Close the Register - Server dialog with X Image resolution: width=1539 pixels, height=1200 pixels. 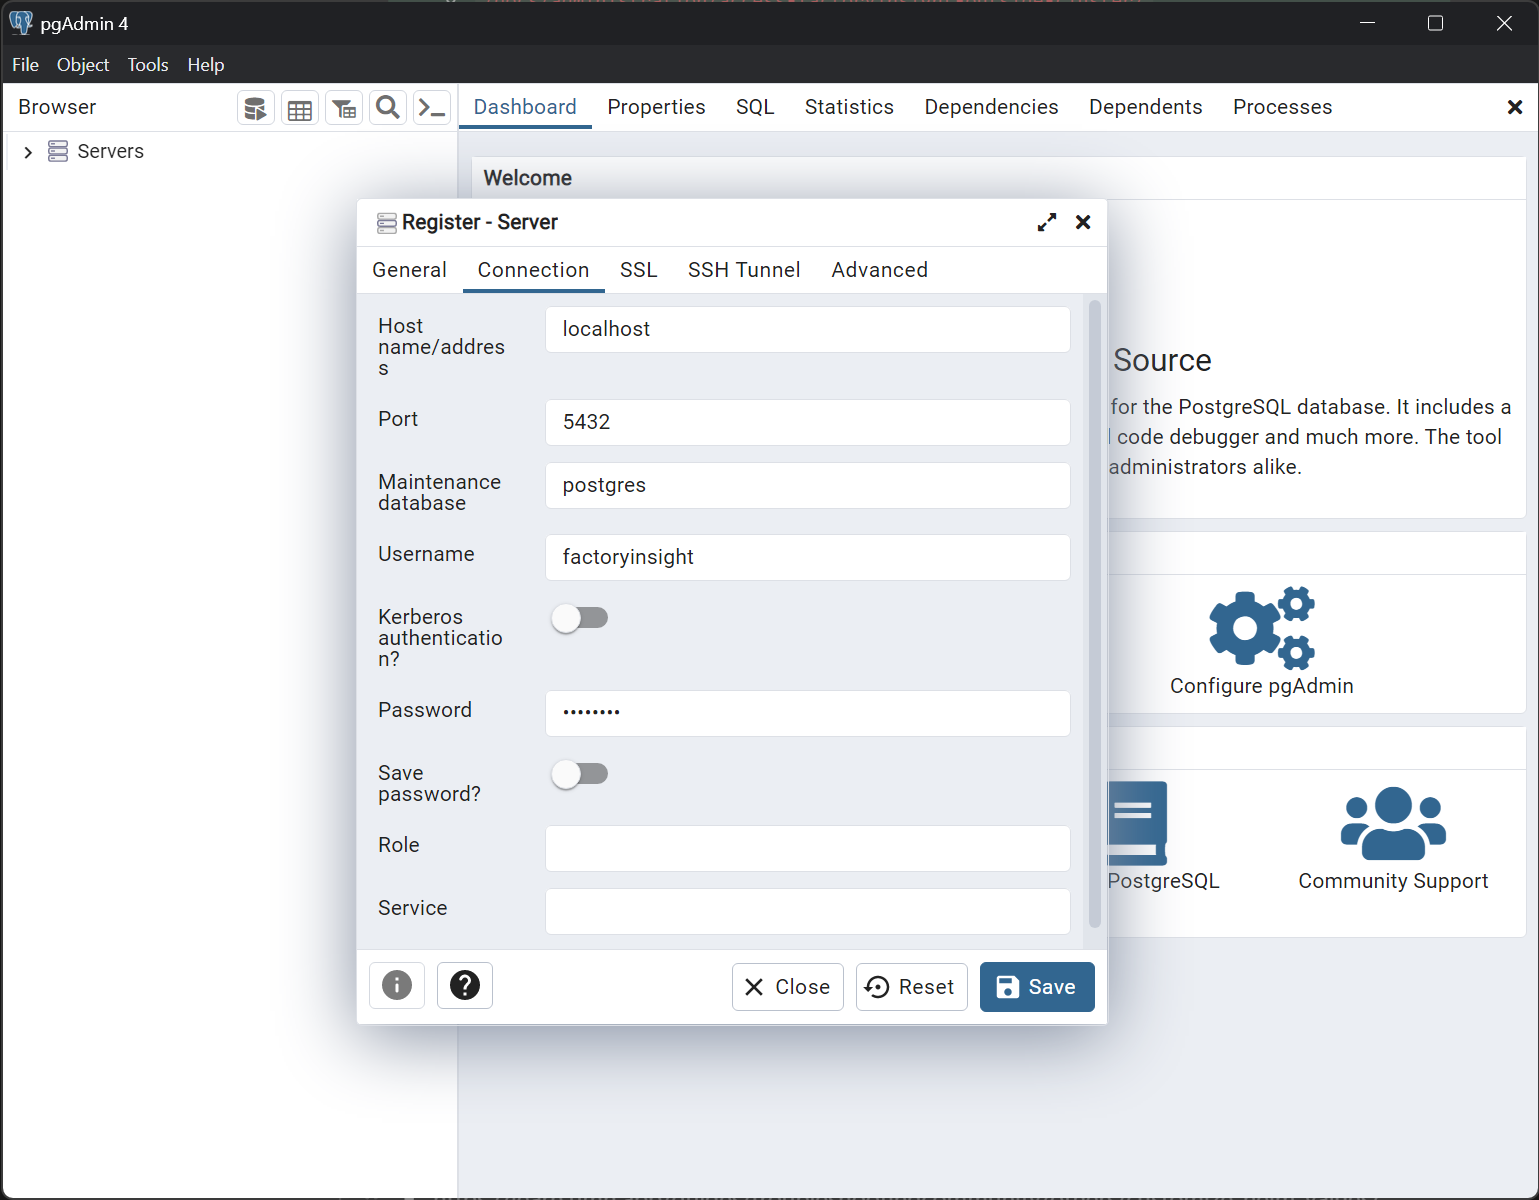click(1083, 222)
